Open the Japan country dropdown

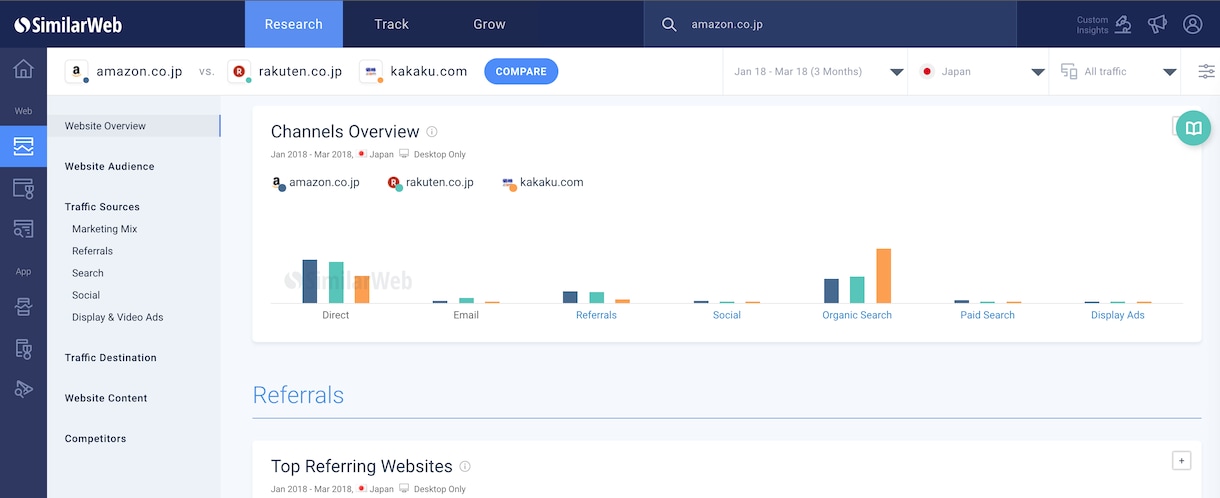[978, 72]
